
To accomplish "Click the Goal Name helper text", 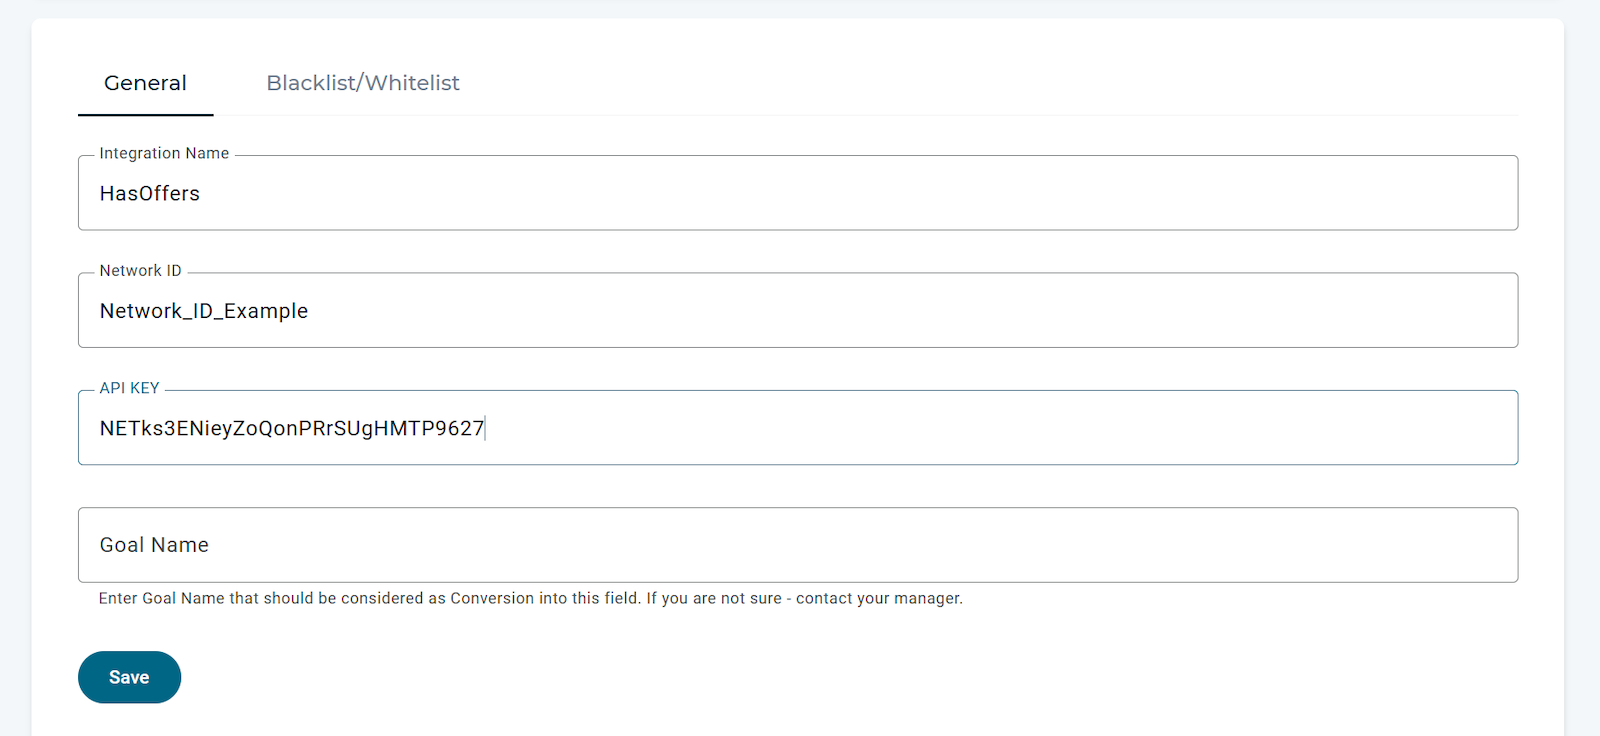I will 531,598.
